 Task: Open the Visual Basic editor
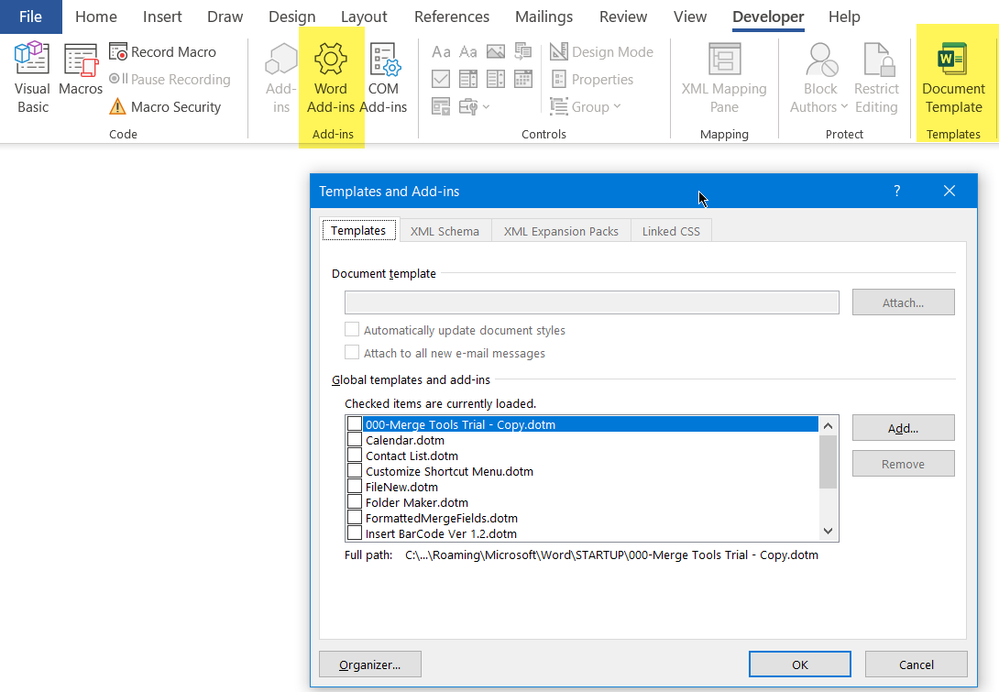(x=32, y=77)
